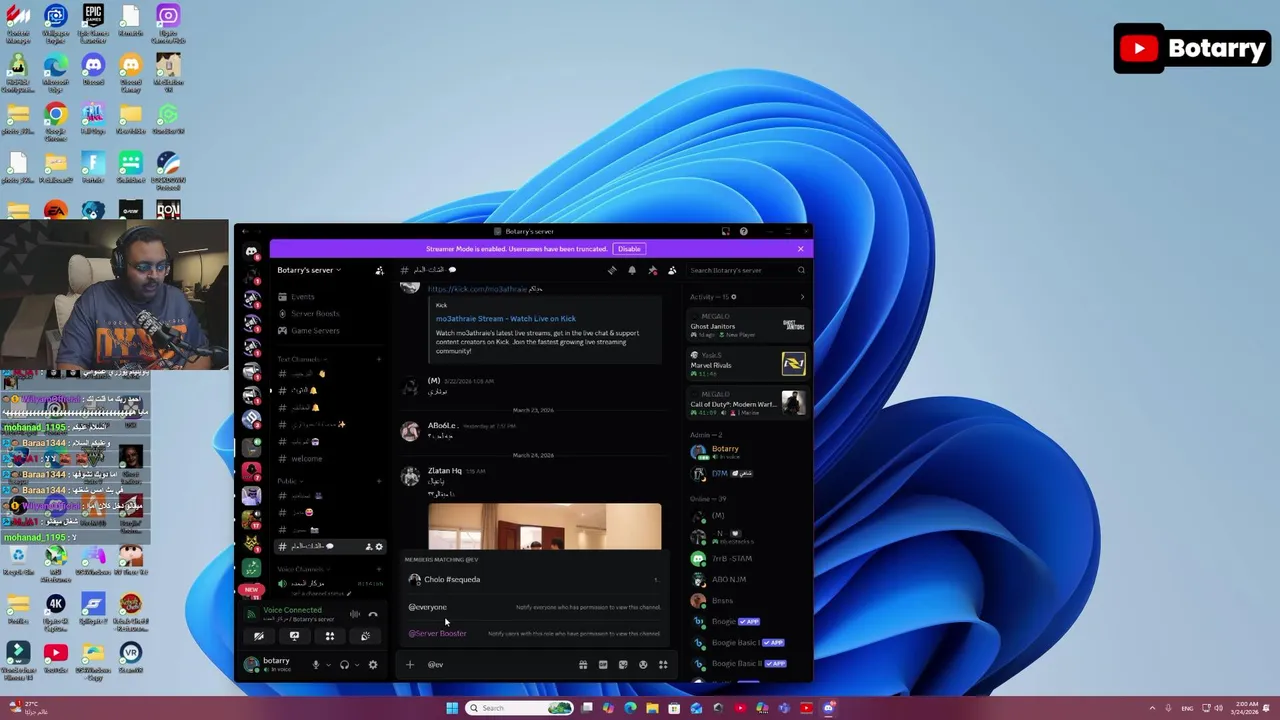Open user settings gear

point(373,665)
